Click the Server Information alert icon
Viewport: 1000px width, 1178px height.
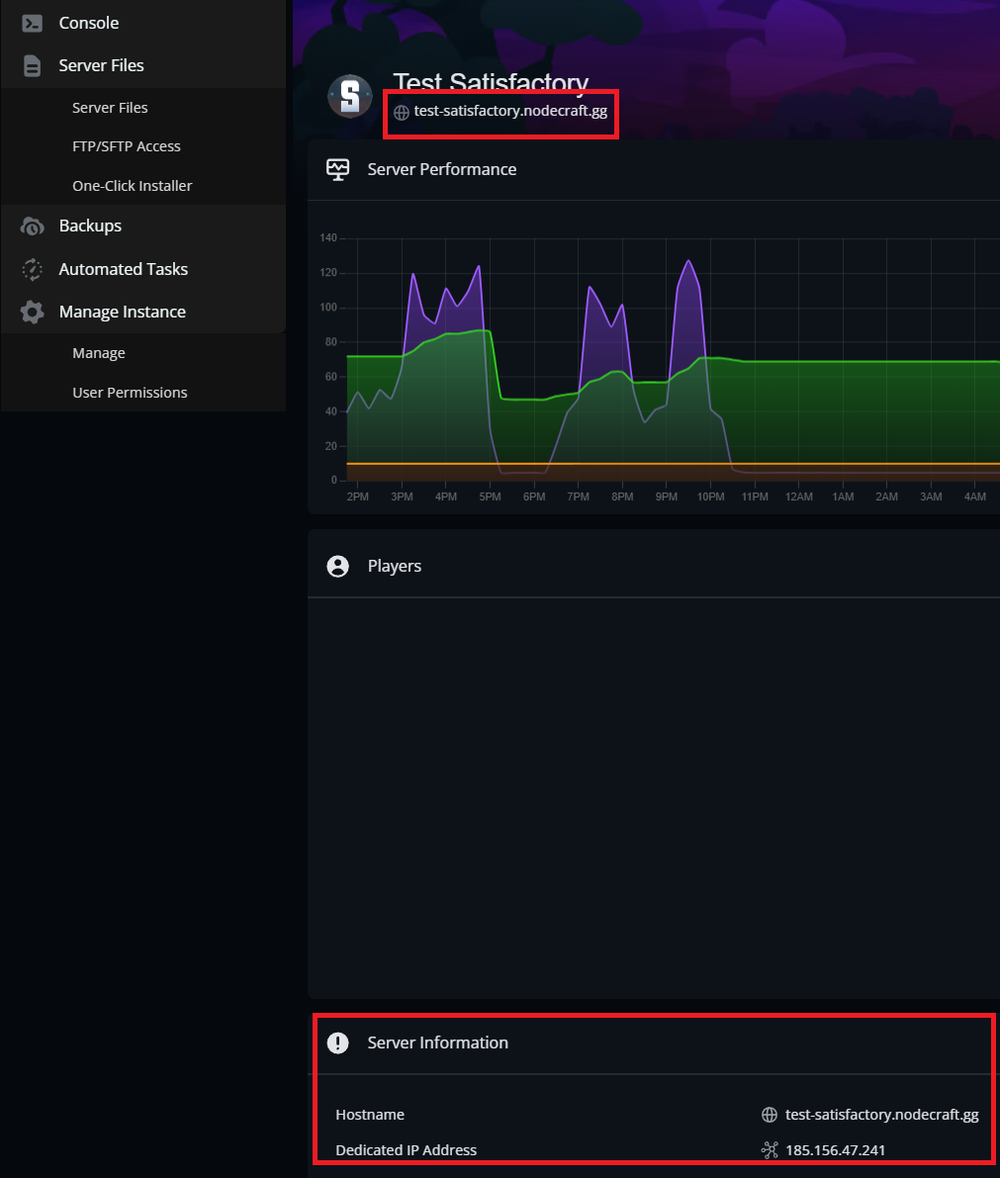point(337,1043)
